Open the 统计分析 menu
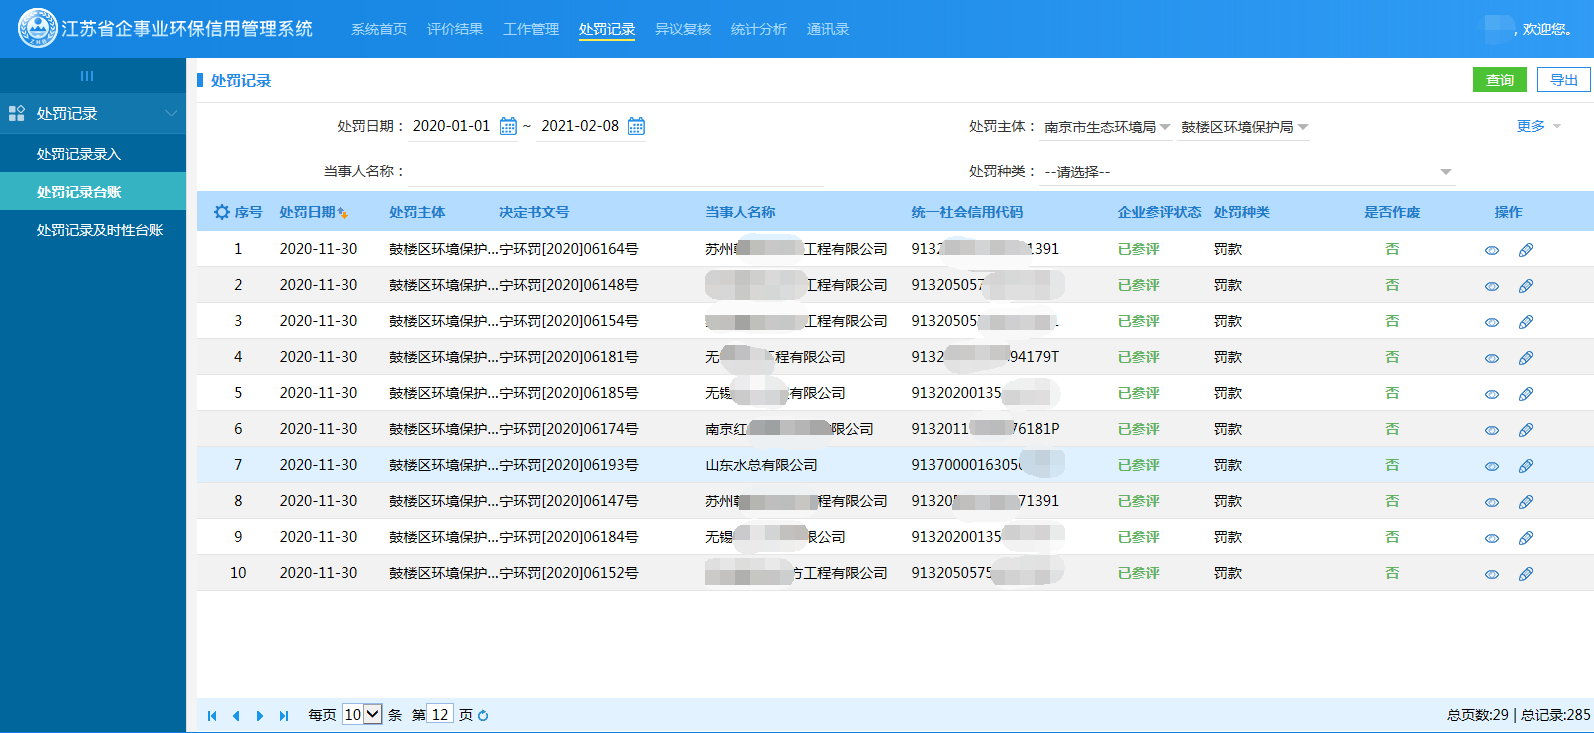Viewport: 1594px width, 733px height. click(x=759, y=29)
